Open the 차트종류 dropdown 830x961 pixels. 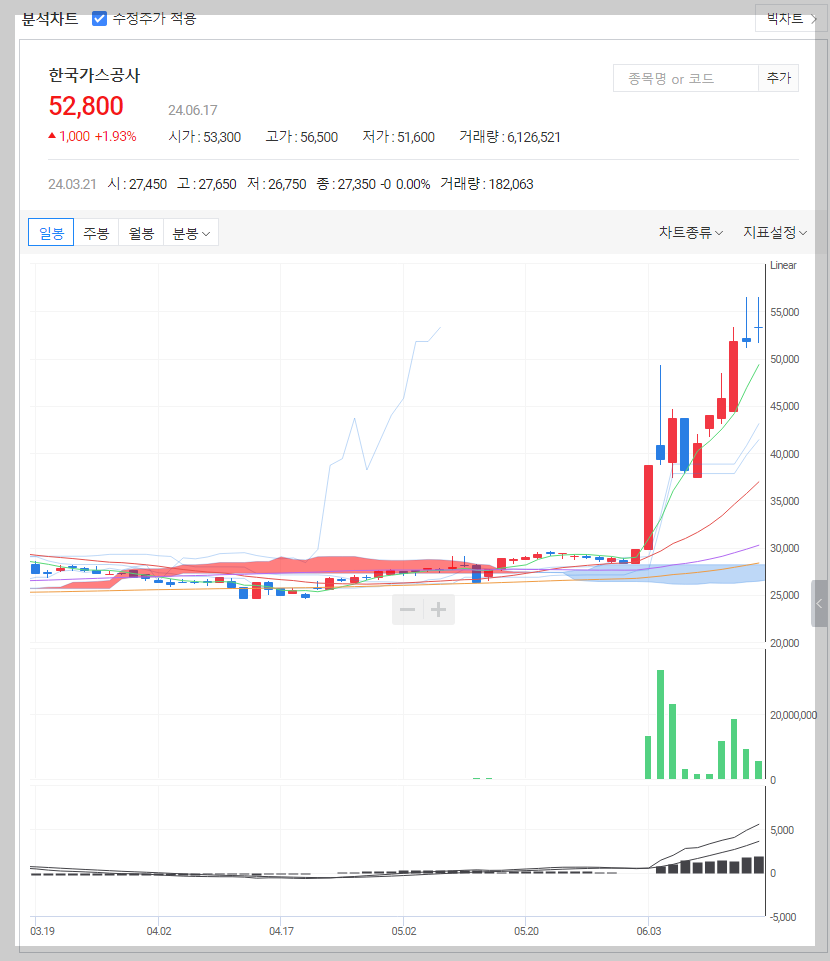(x=691, y=232)
